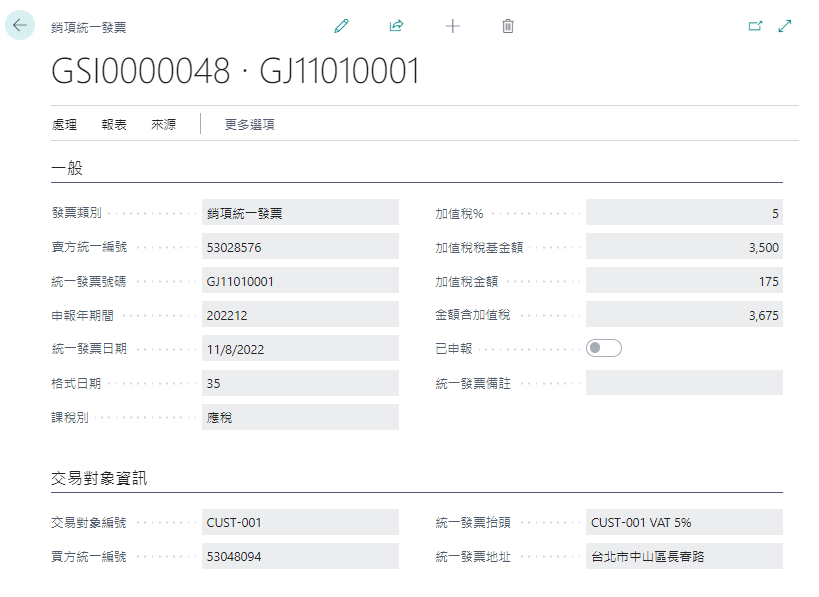
Task: Open the 來源 menu
Action: click(163, 124)
